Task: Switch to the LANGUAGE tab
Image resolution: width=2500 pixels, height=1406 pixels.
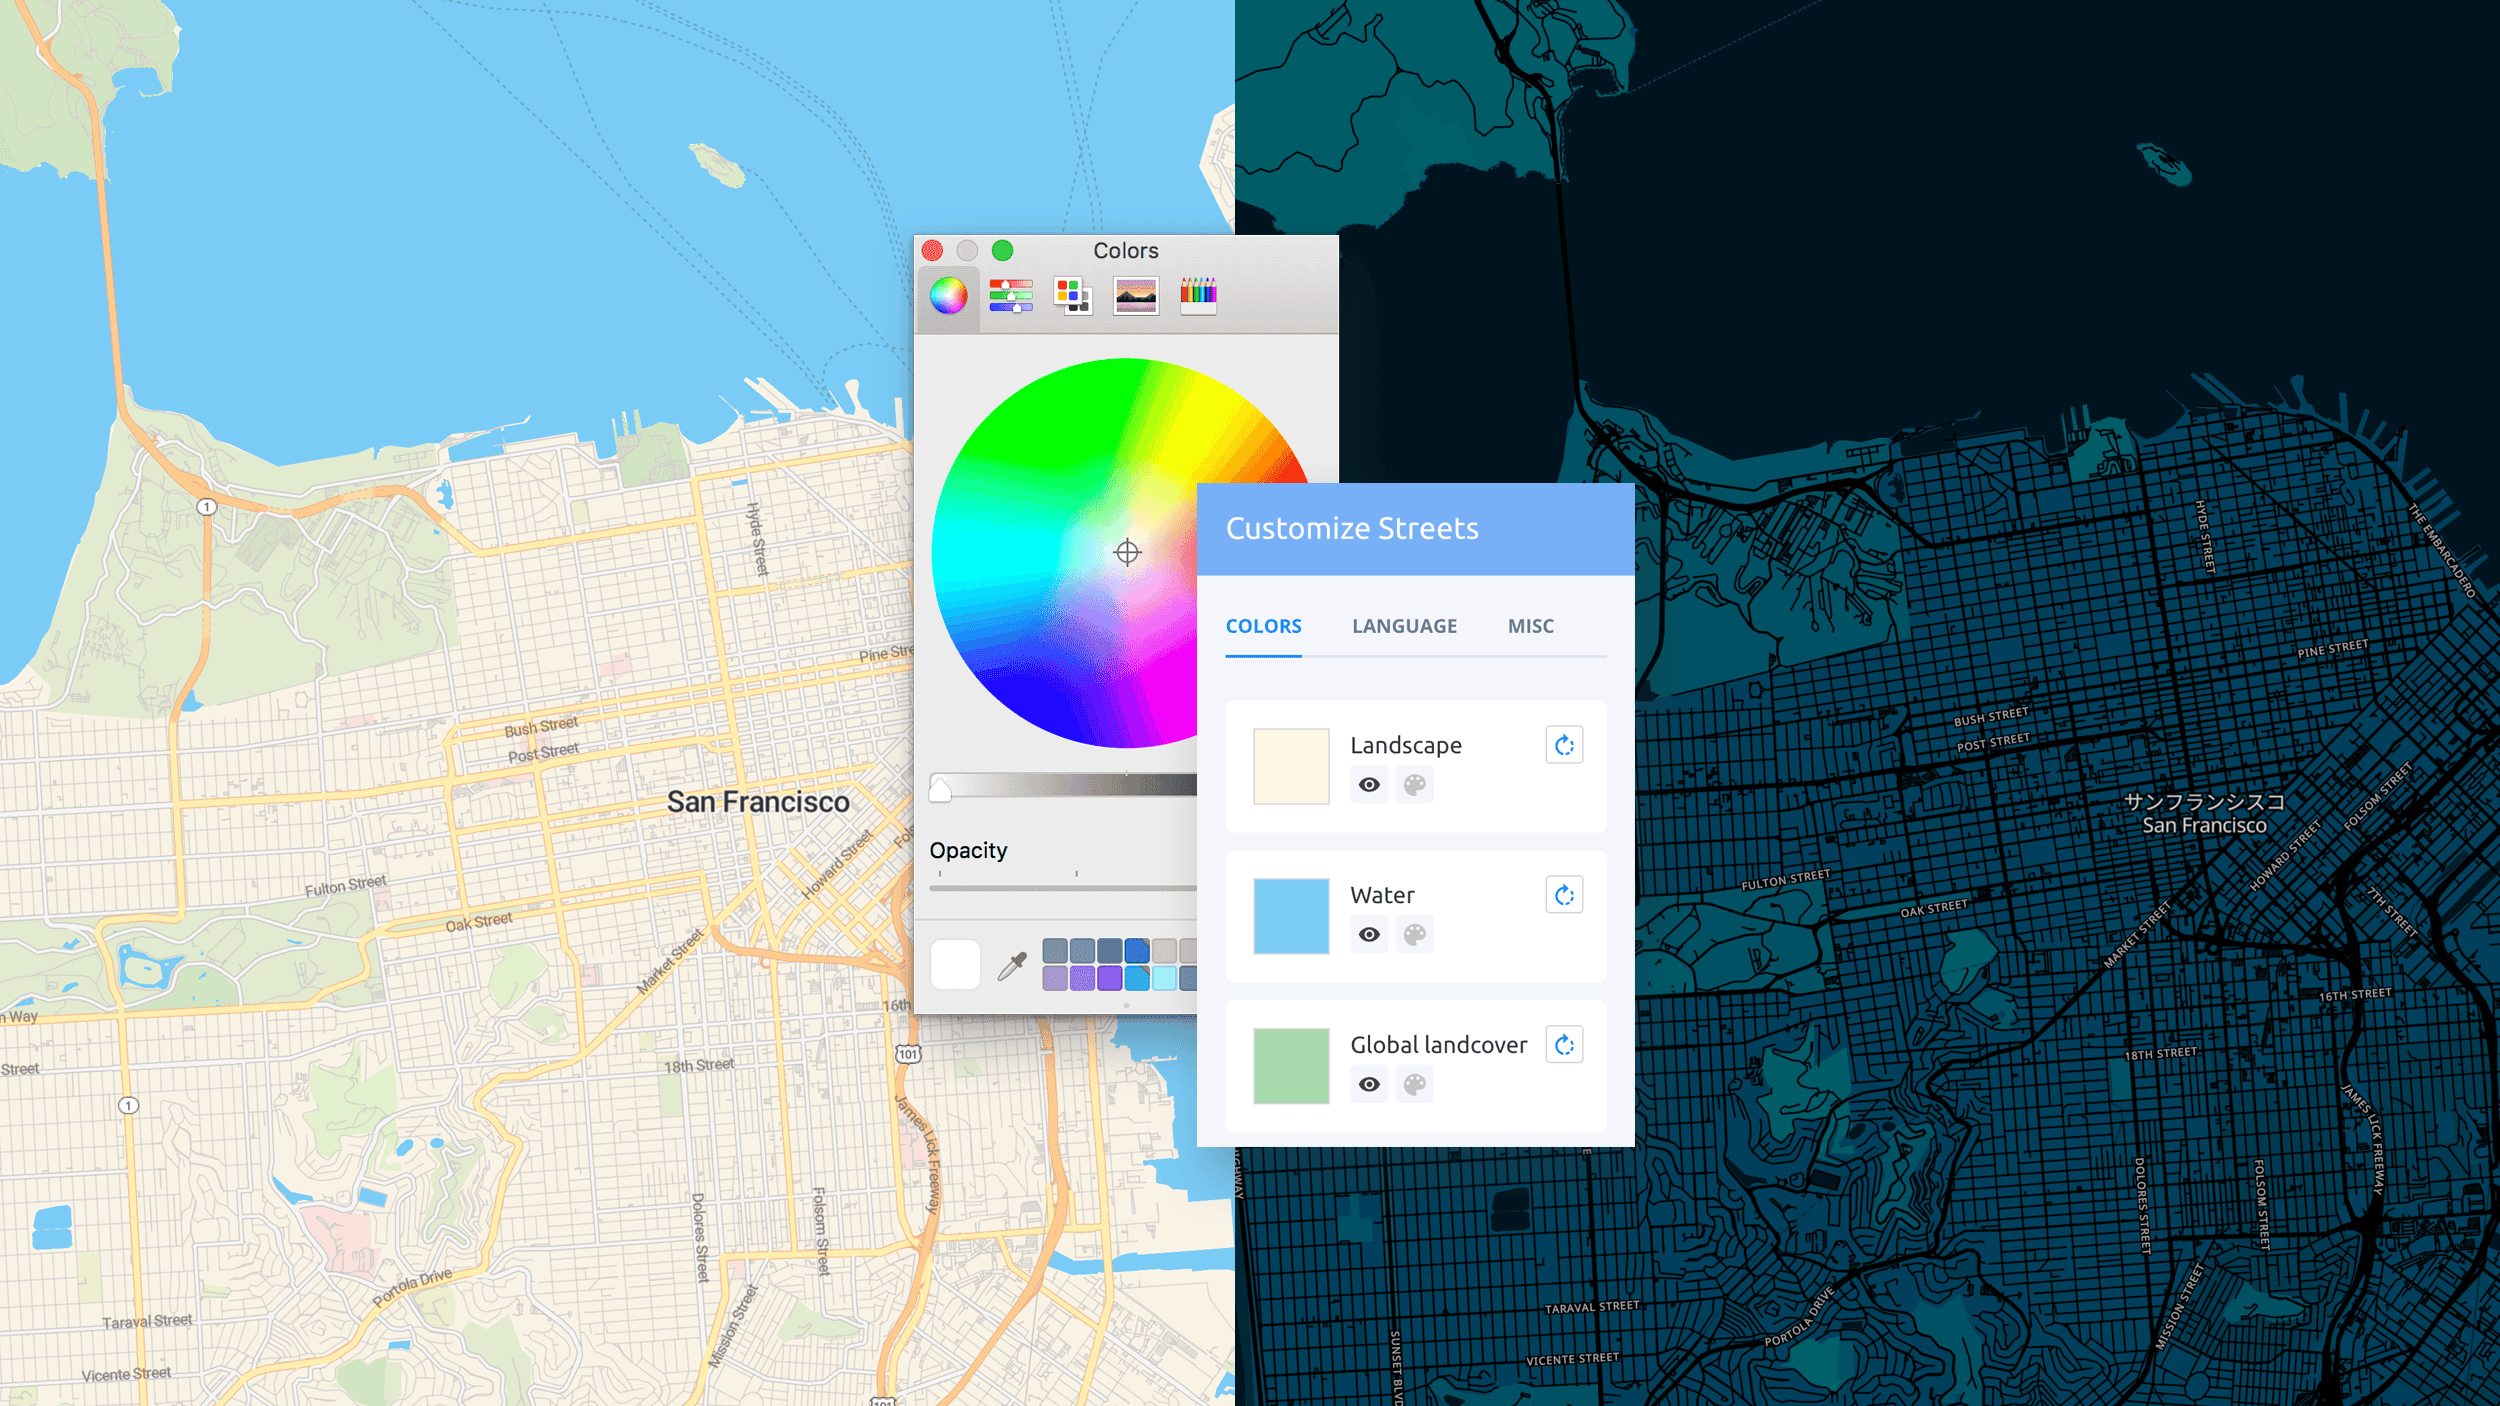Action: (x=1404, y=625)
